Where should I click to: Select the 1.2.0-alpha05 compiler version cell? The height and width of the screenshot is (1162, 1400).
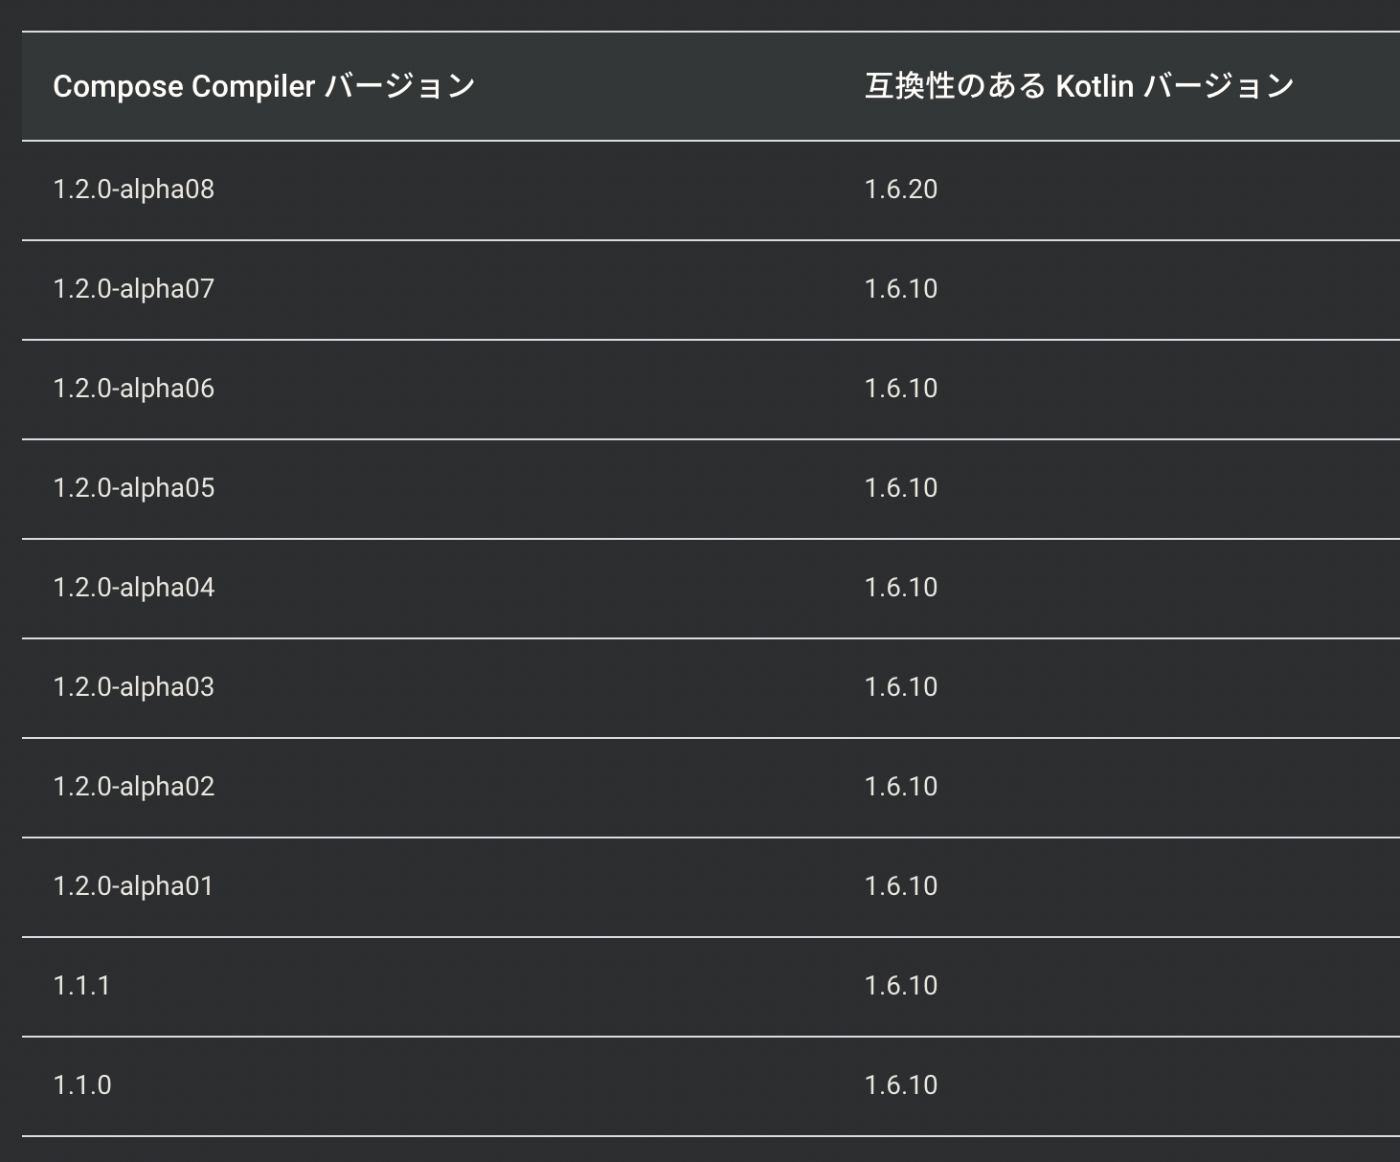[134, 488]
